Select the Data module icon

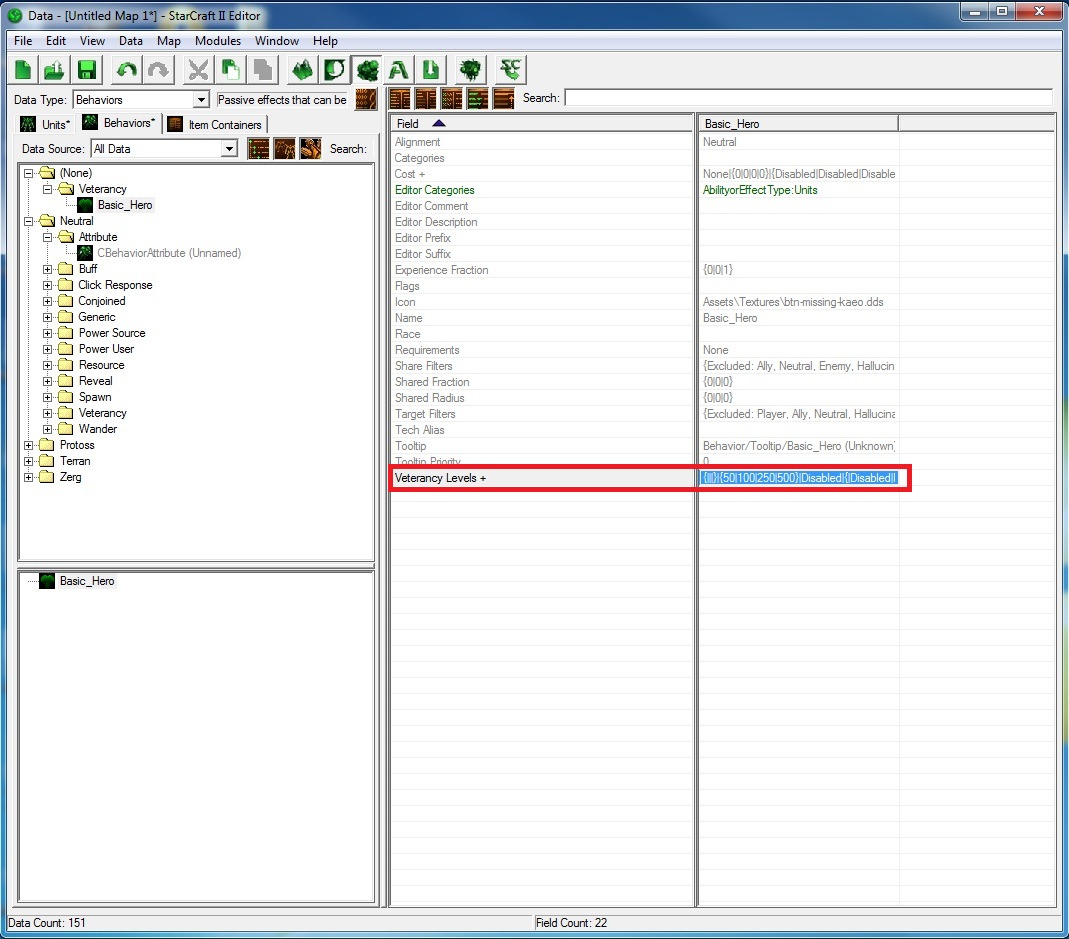pyautogui.click(x=367, y=70)
